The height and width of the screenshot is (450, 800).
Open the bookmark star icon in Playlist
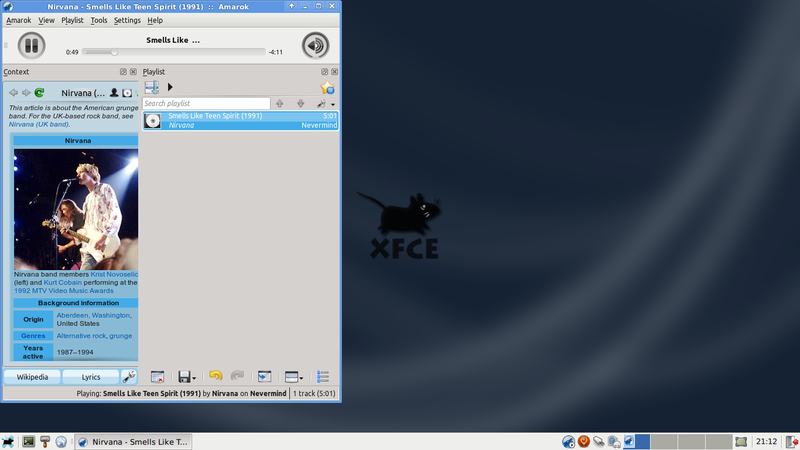328,88
